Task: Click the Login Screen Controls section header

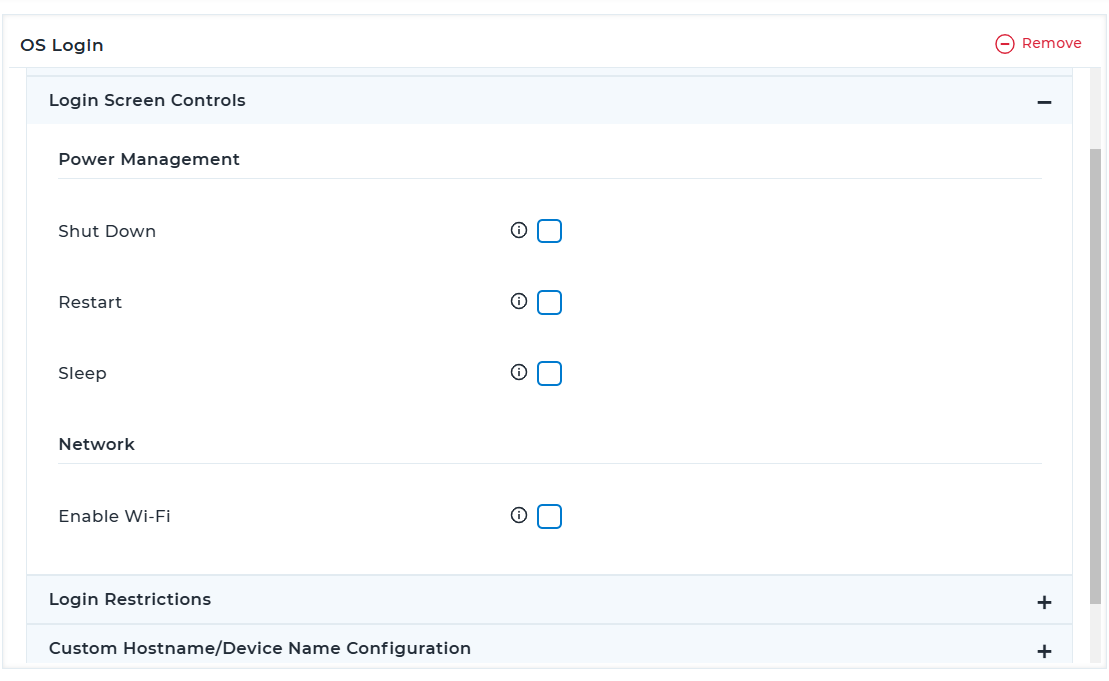Action: [147, 100]
